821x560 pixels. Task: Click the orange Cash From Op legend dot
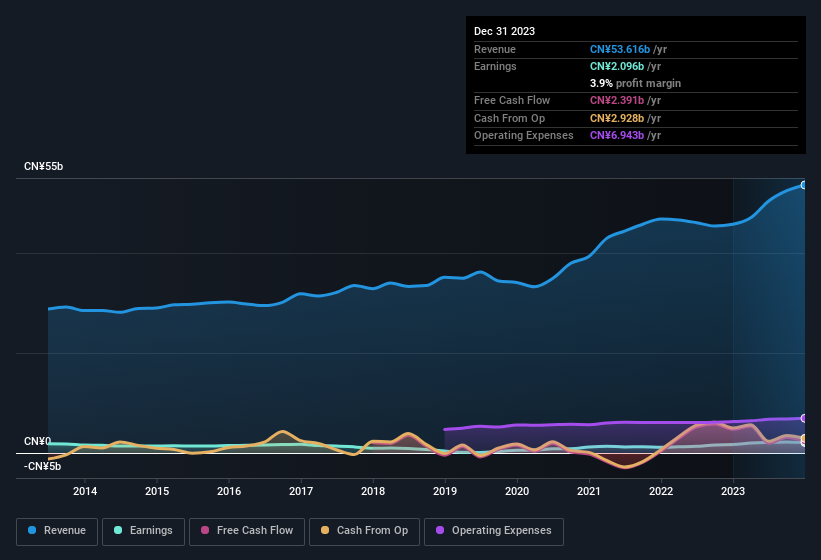[326, 531]
